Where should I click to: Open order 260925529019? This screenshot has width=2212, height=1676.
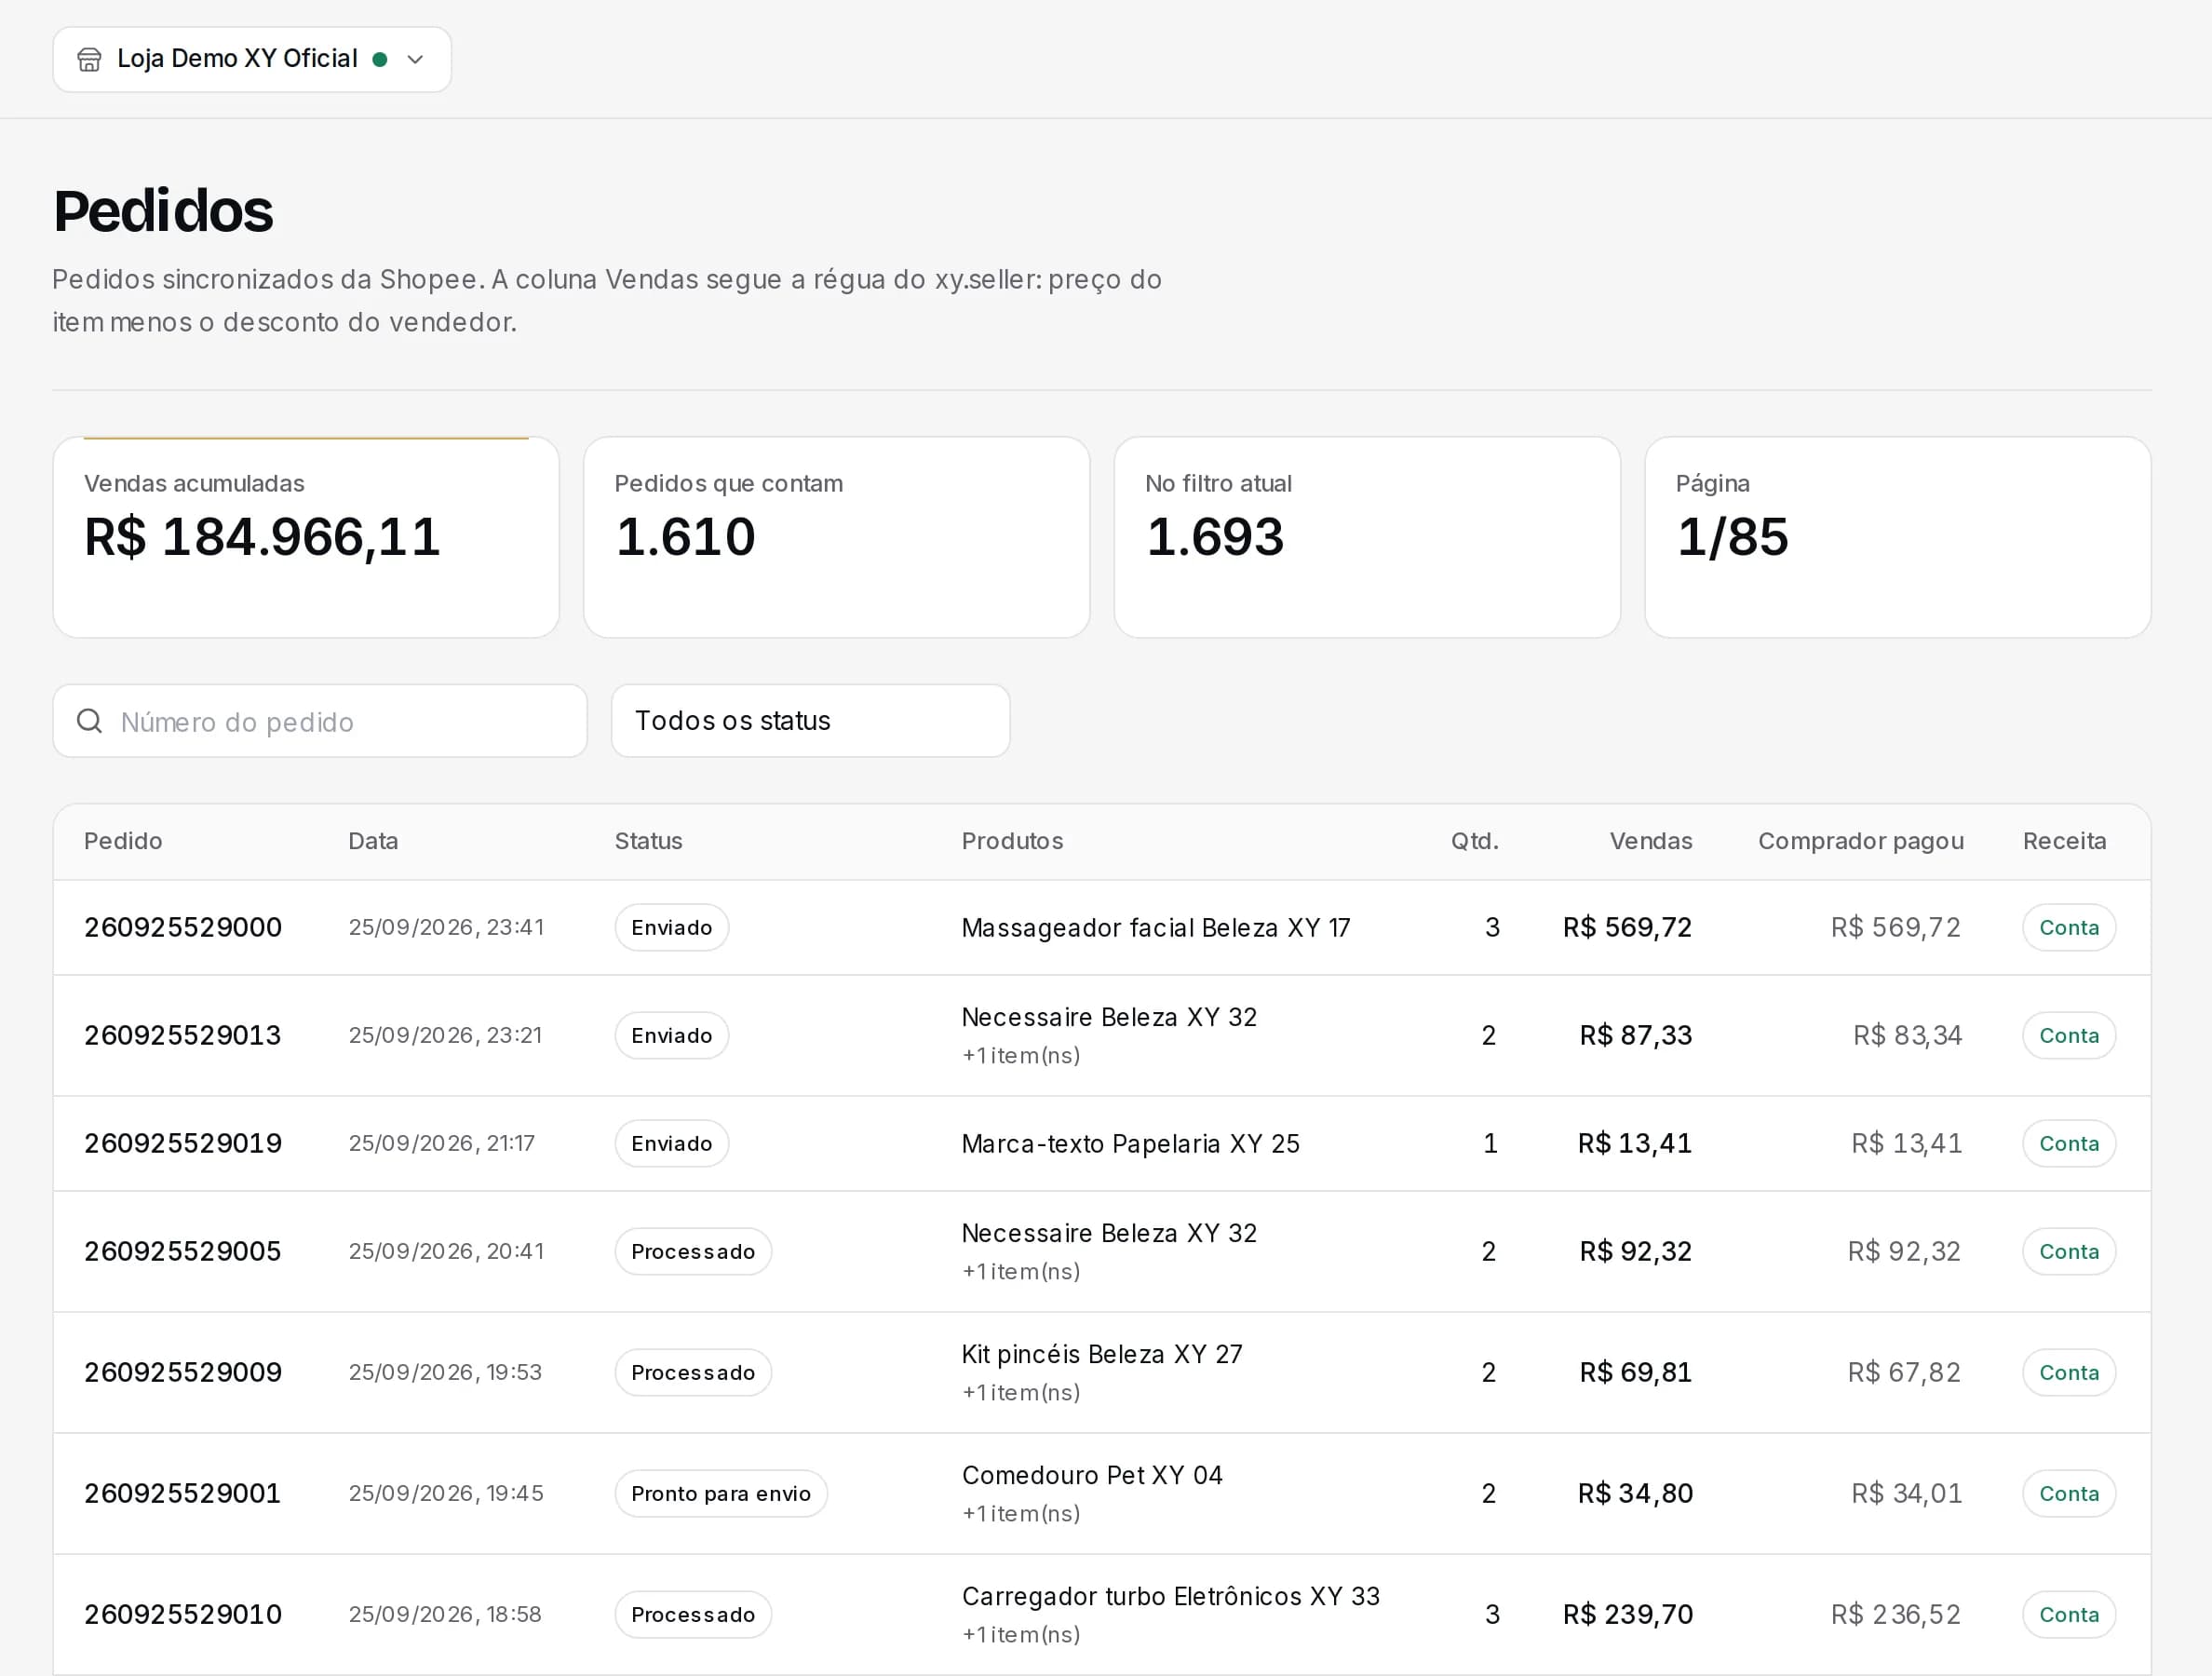click(183, 1144)
